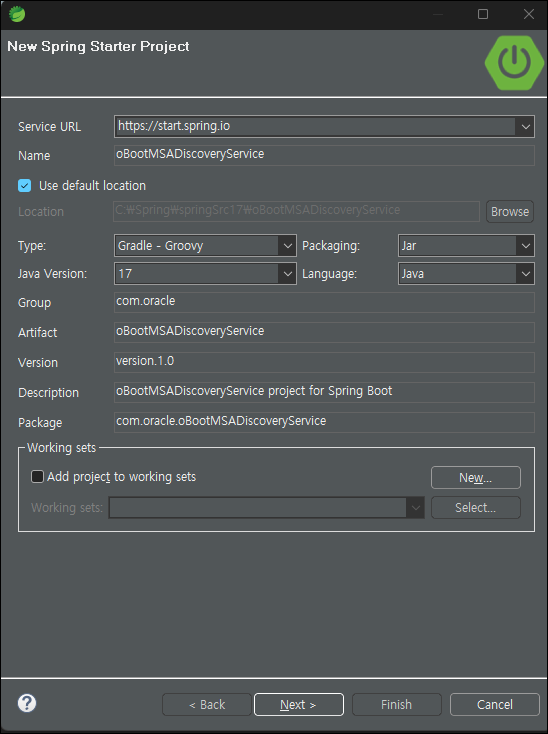
Task: Click the Browse button for location
Action: pyautogui.click(x=510, y=212)
